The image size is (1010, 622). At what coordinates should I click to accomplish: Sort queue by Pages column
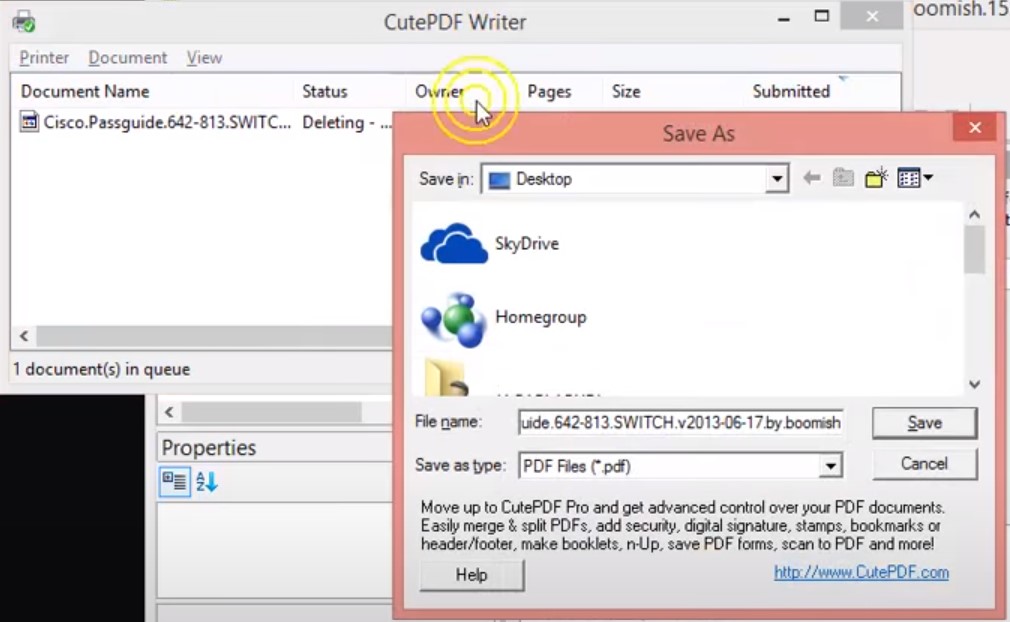click(549, 91)
